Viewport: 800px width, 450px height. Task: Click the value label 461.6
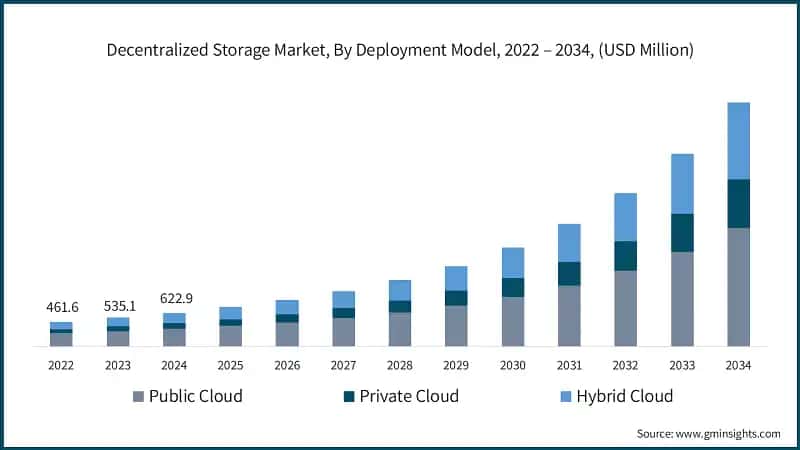pos(62,307)
